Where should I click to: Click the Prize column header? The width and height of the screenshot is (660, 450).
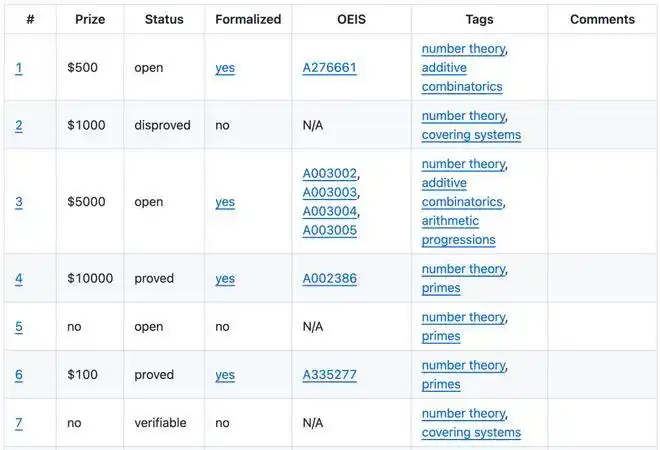pyautogui.click(x=90, y=19)
